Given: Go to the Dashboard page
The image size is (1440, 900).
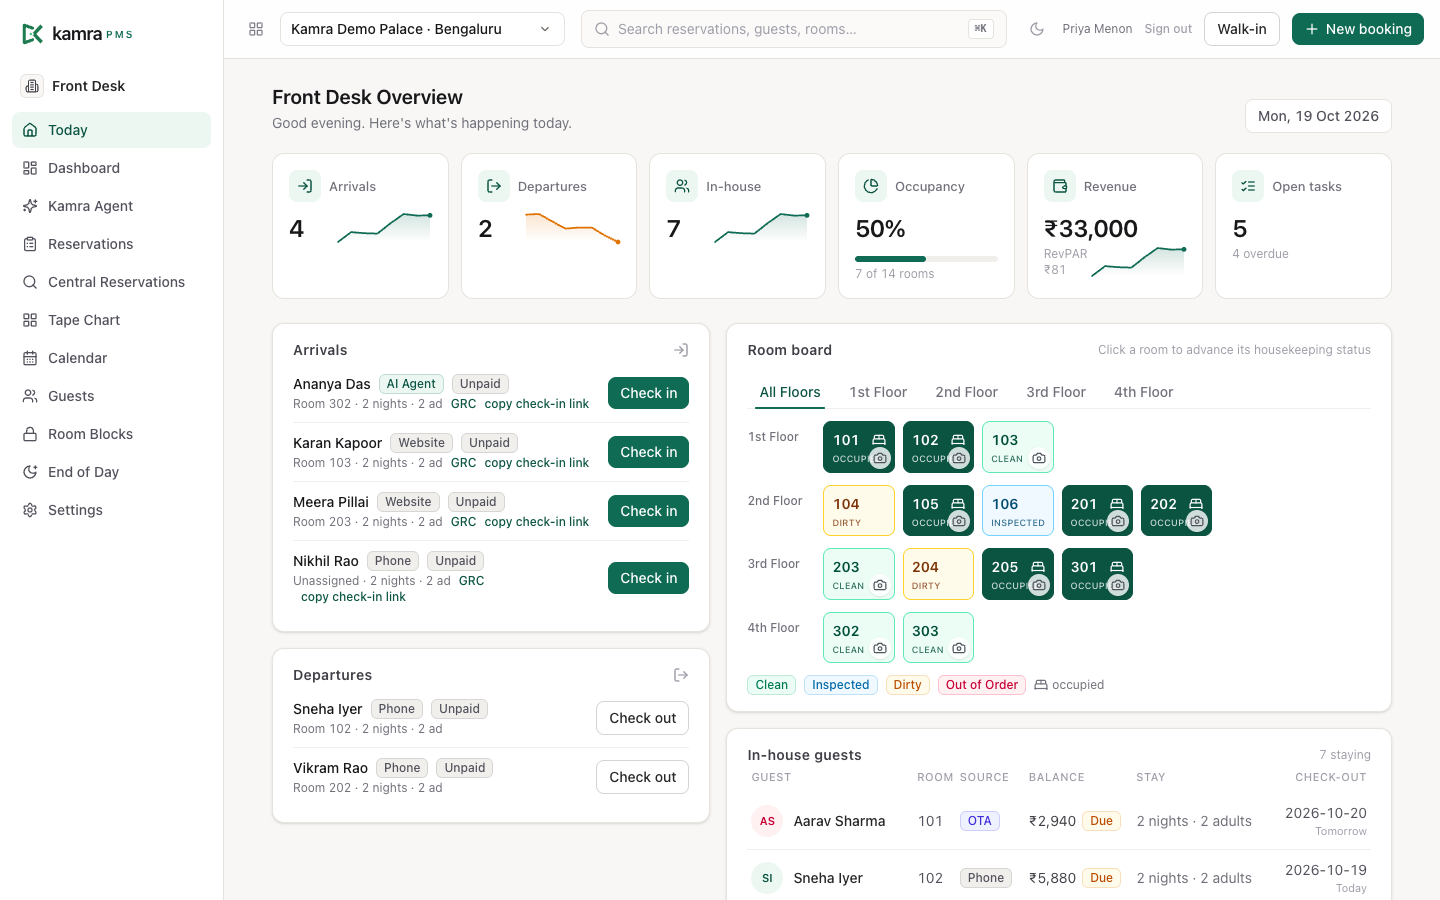Looking at the screenshot, I should click(x=111, y=168).
